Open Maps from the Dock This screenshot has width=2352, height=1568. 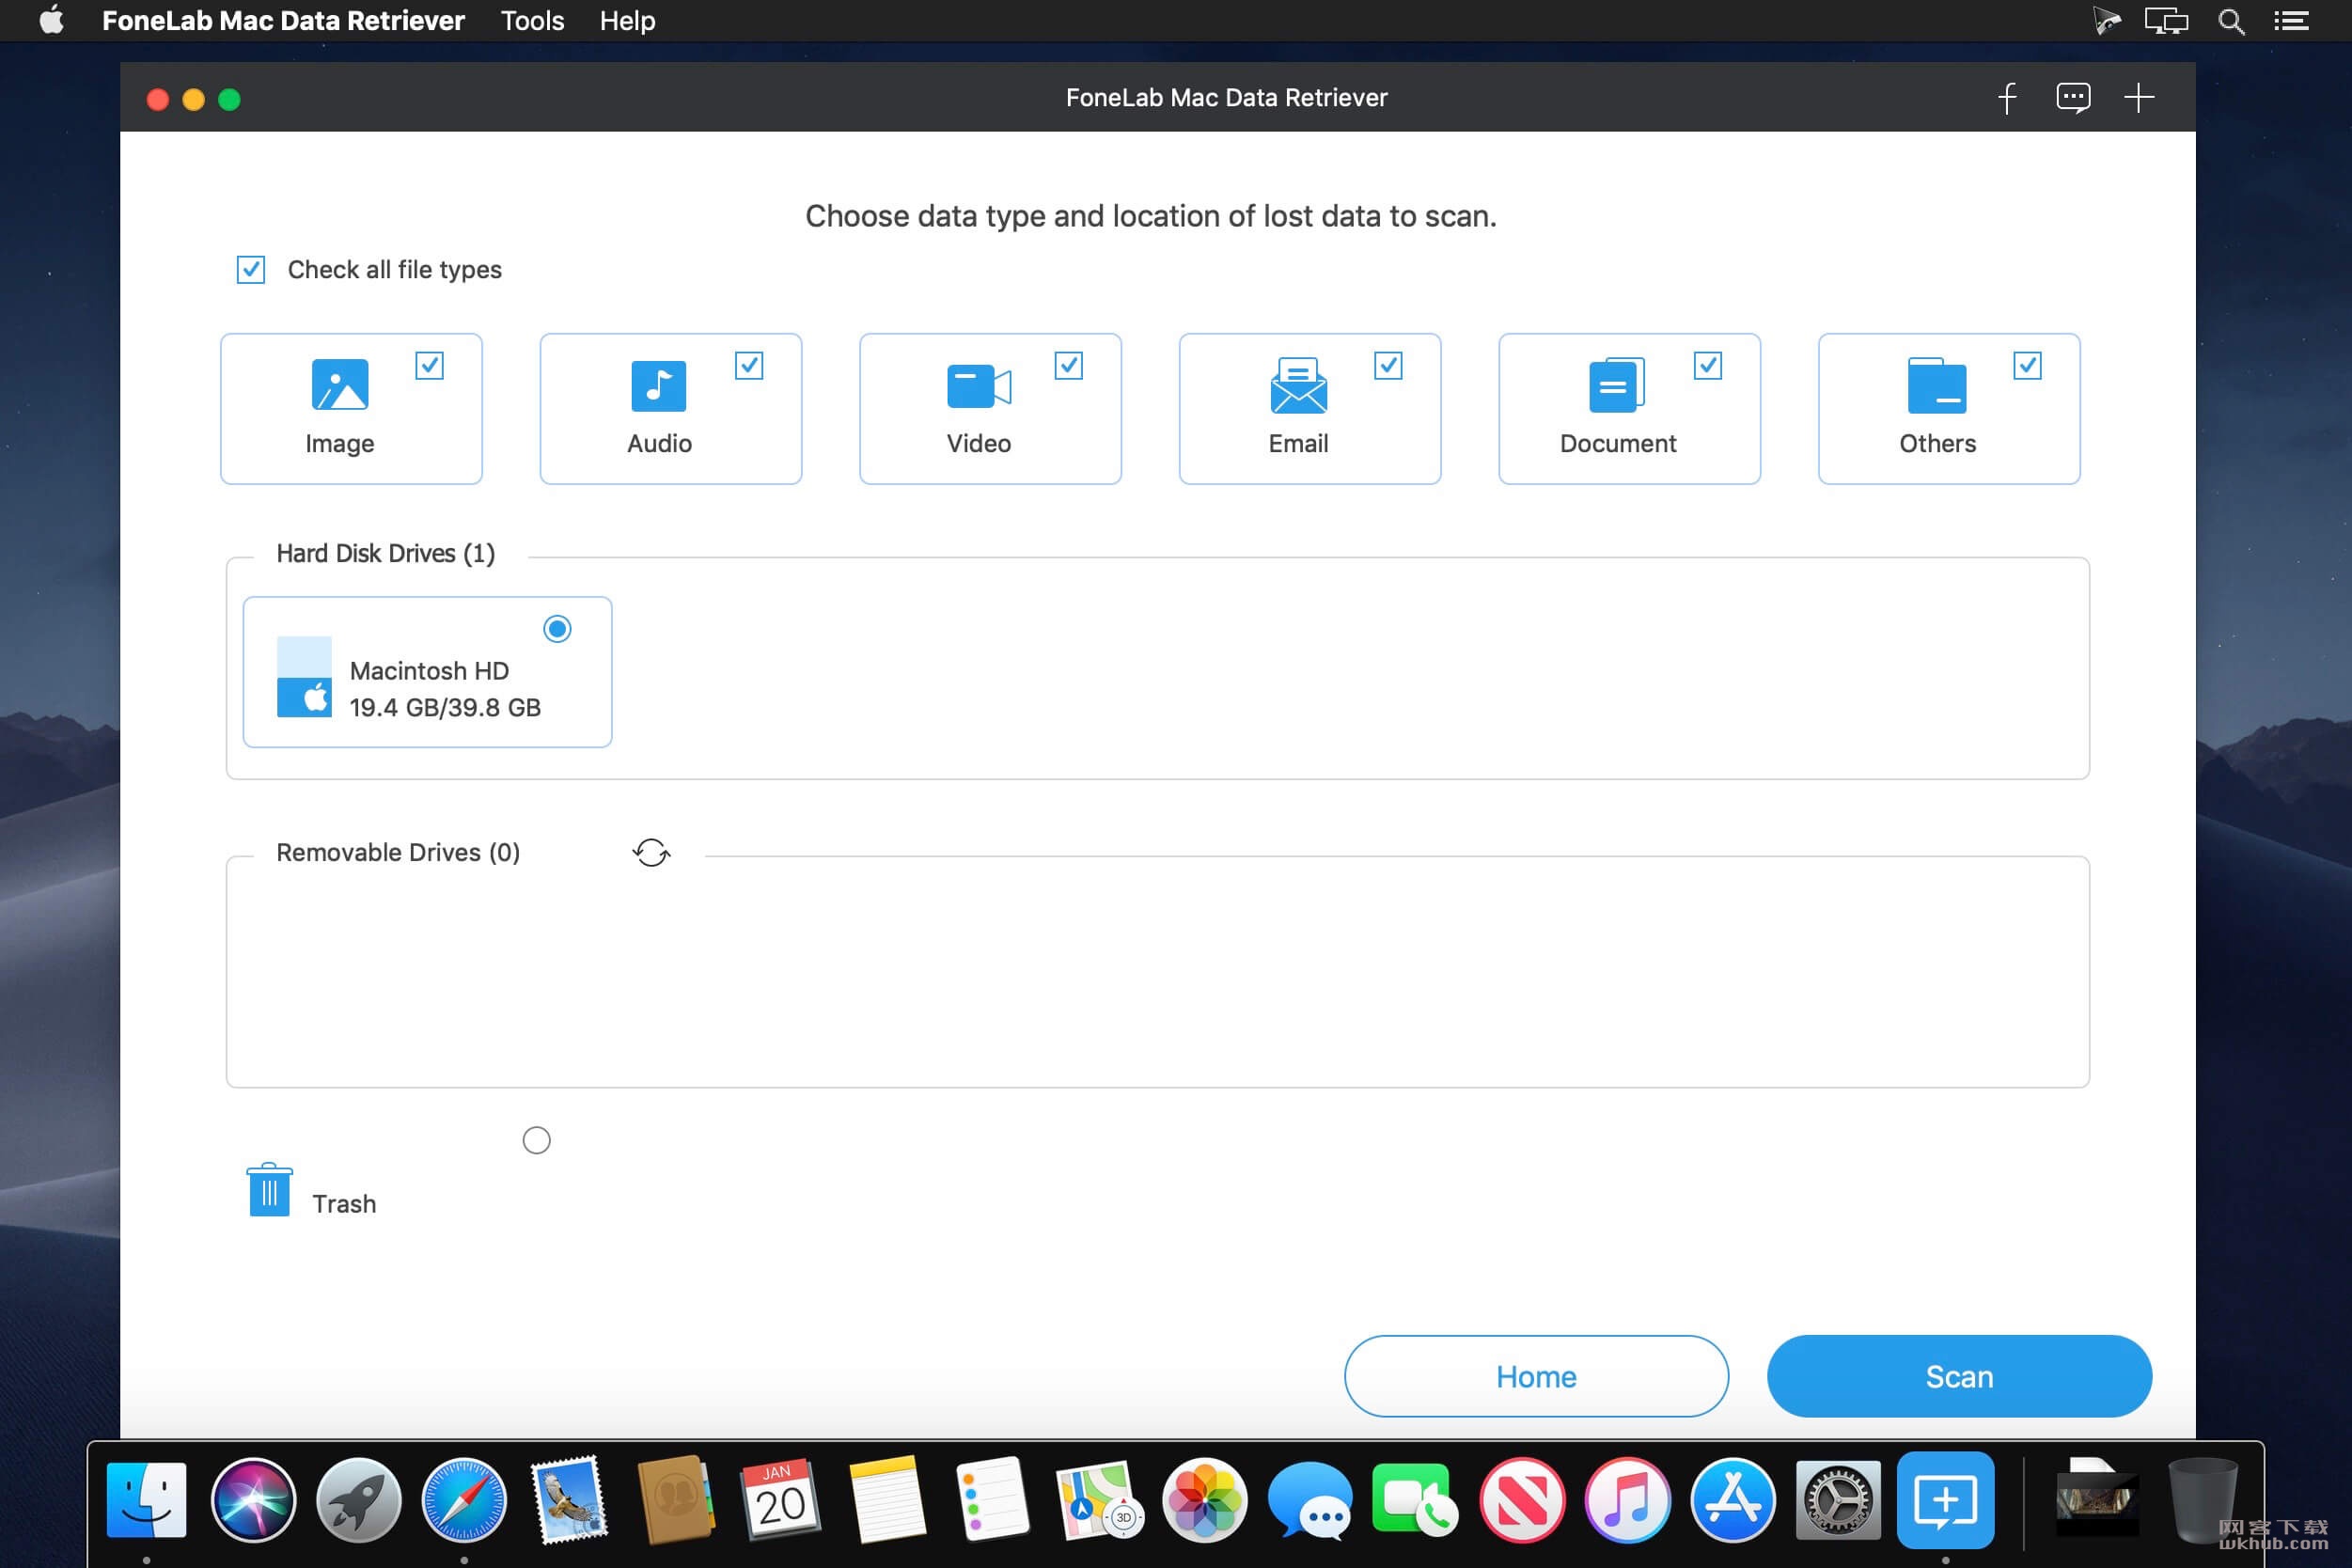pos(1099,1500)
